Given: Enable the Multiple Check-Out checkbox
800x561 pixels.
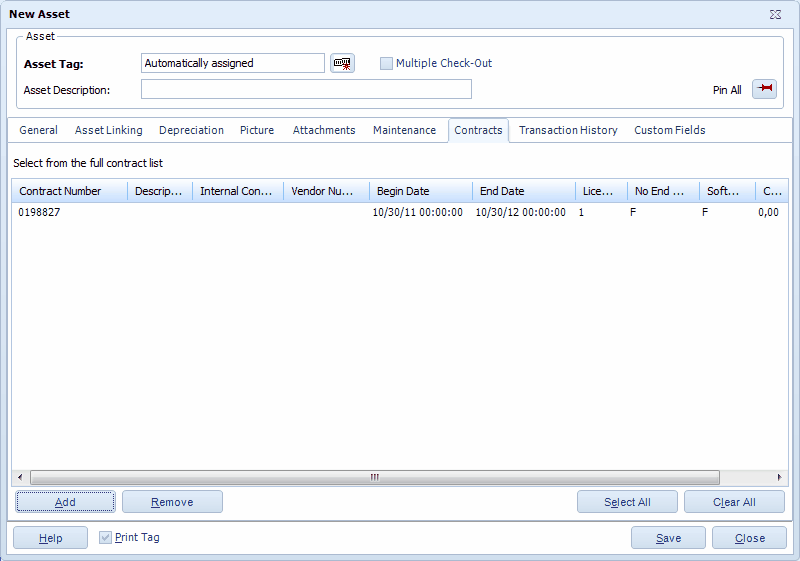Looking at the screenshot, I should pos(387,63).
